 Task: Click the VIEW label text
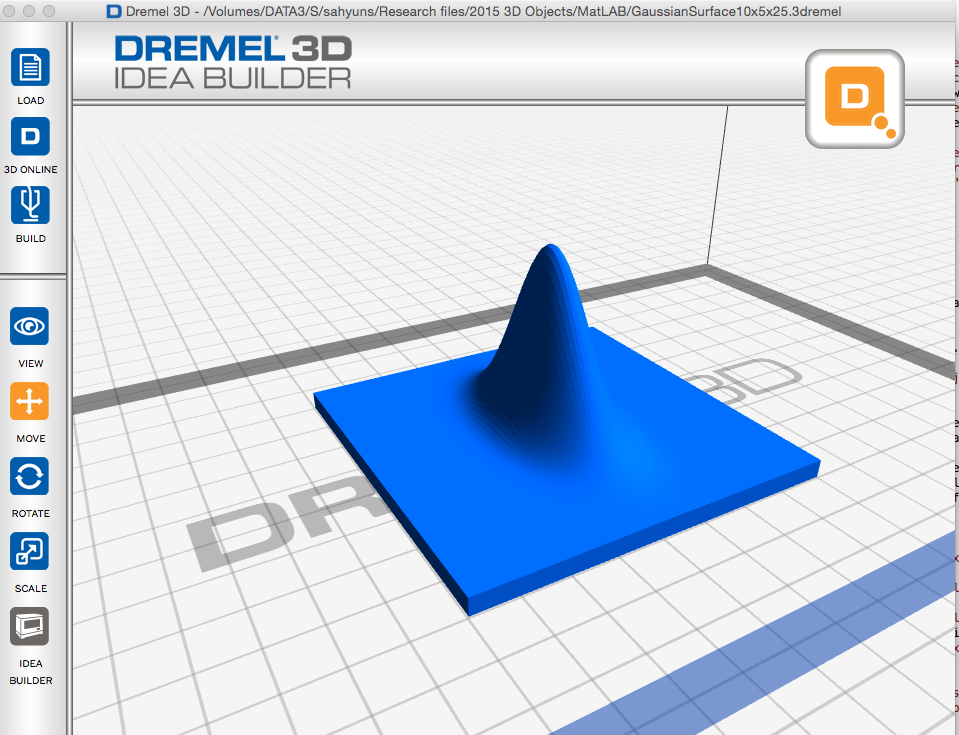tap(31, 363)
